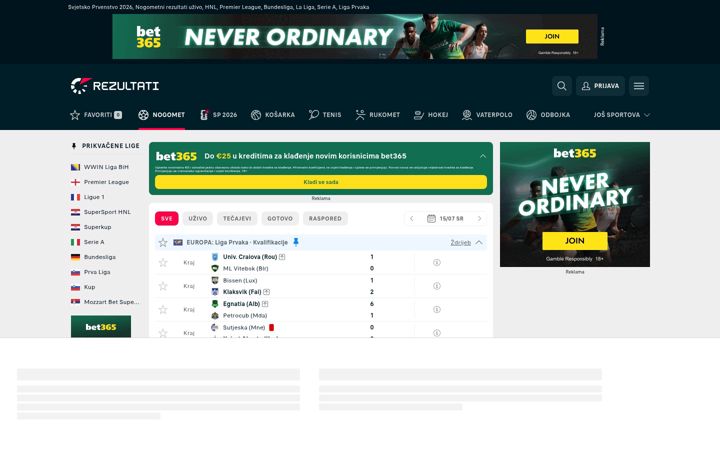Click Klaksvik (Fai) team name
The height and width of the screenshot is (450, 720).
click(242, 292)
